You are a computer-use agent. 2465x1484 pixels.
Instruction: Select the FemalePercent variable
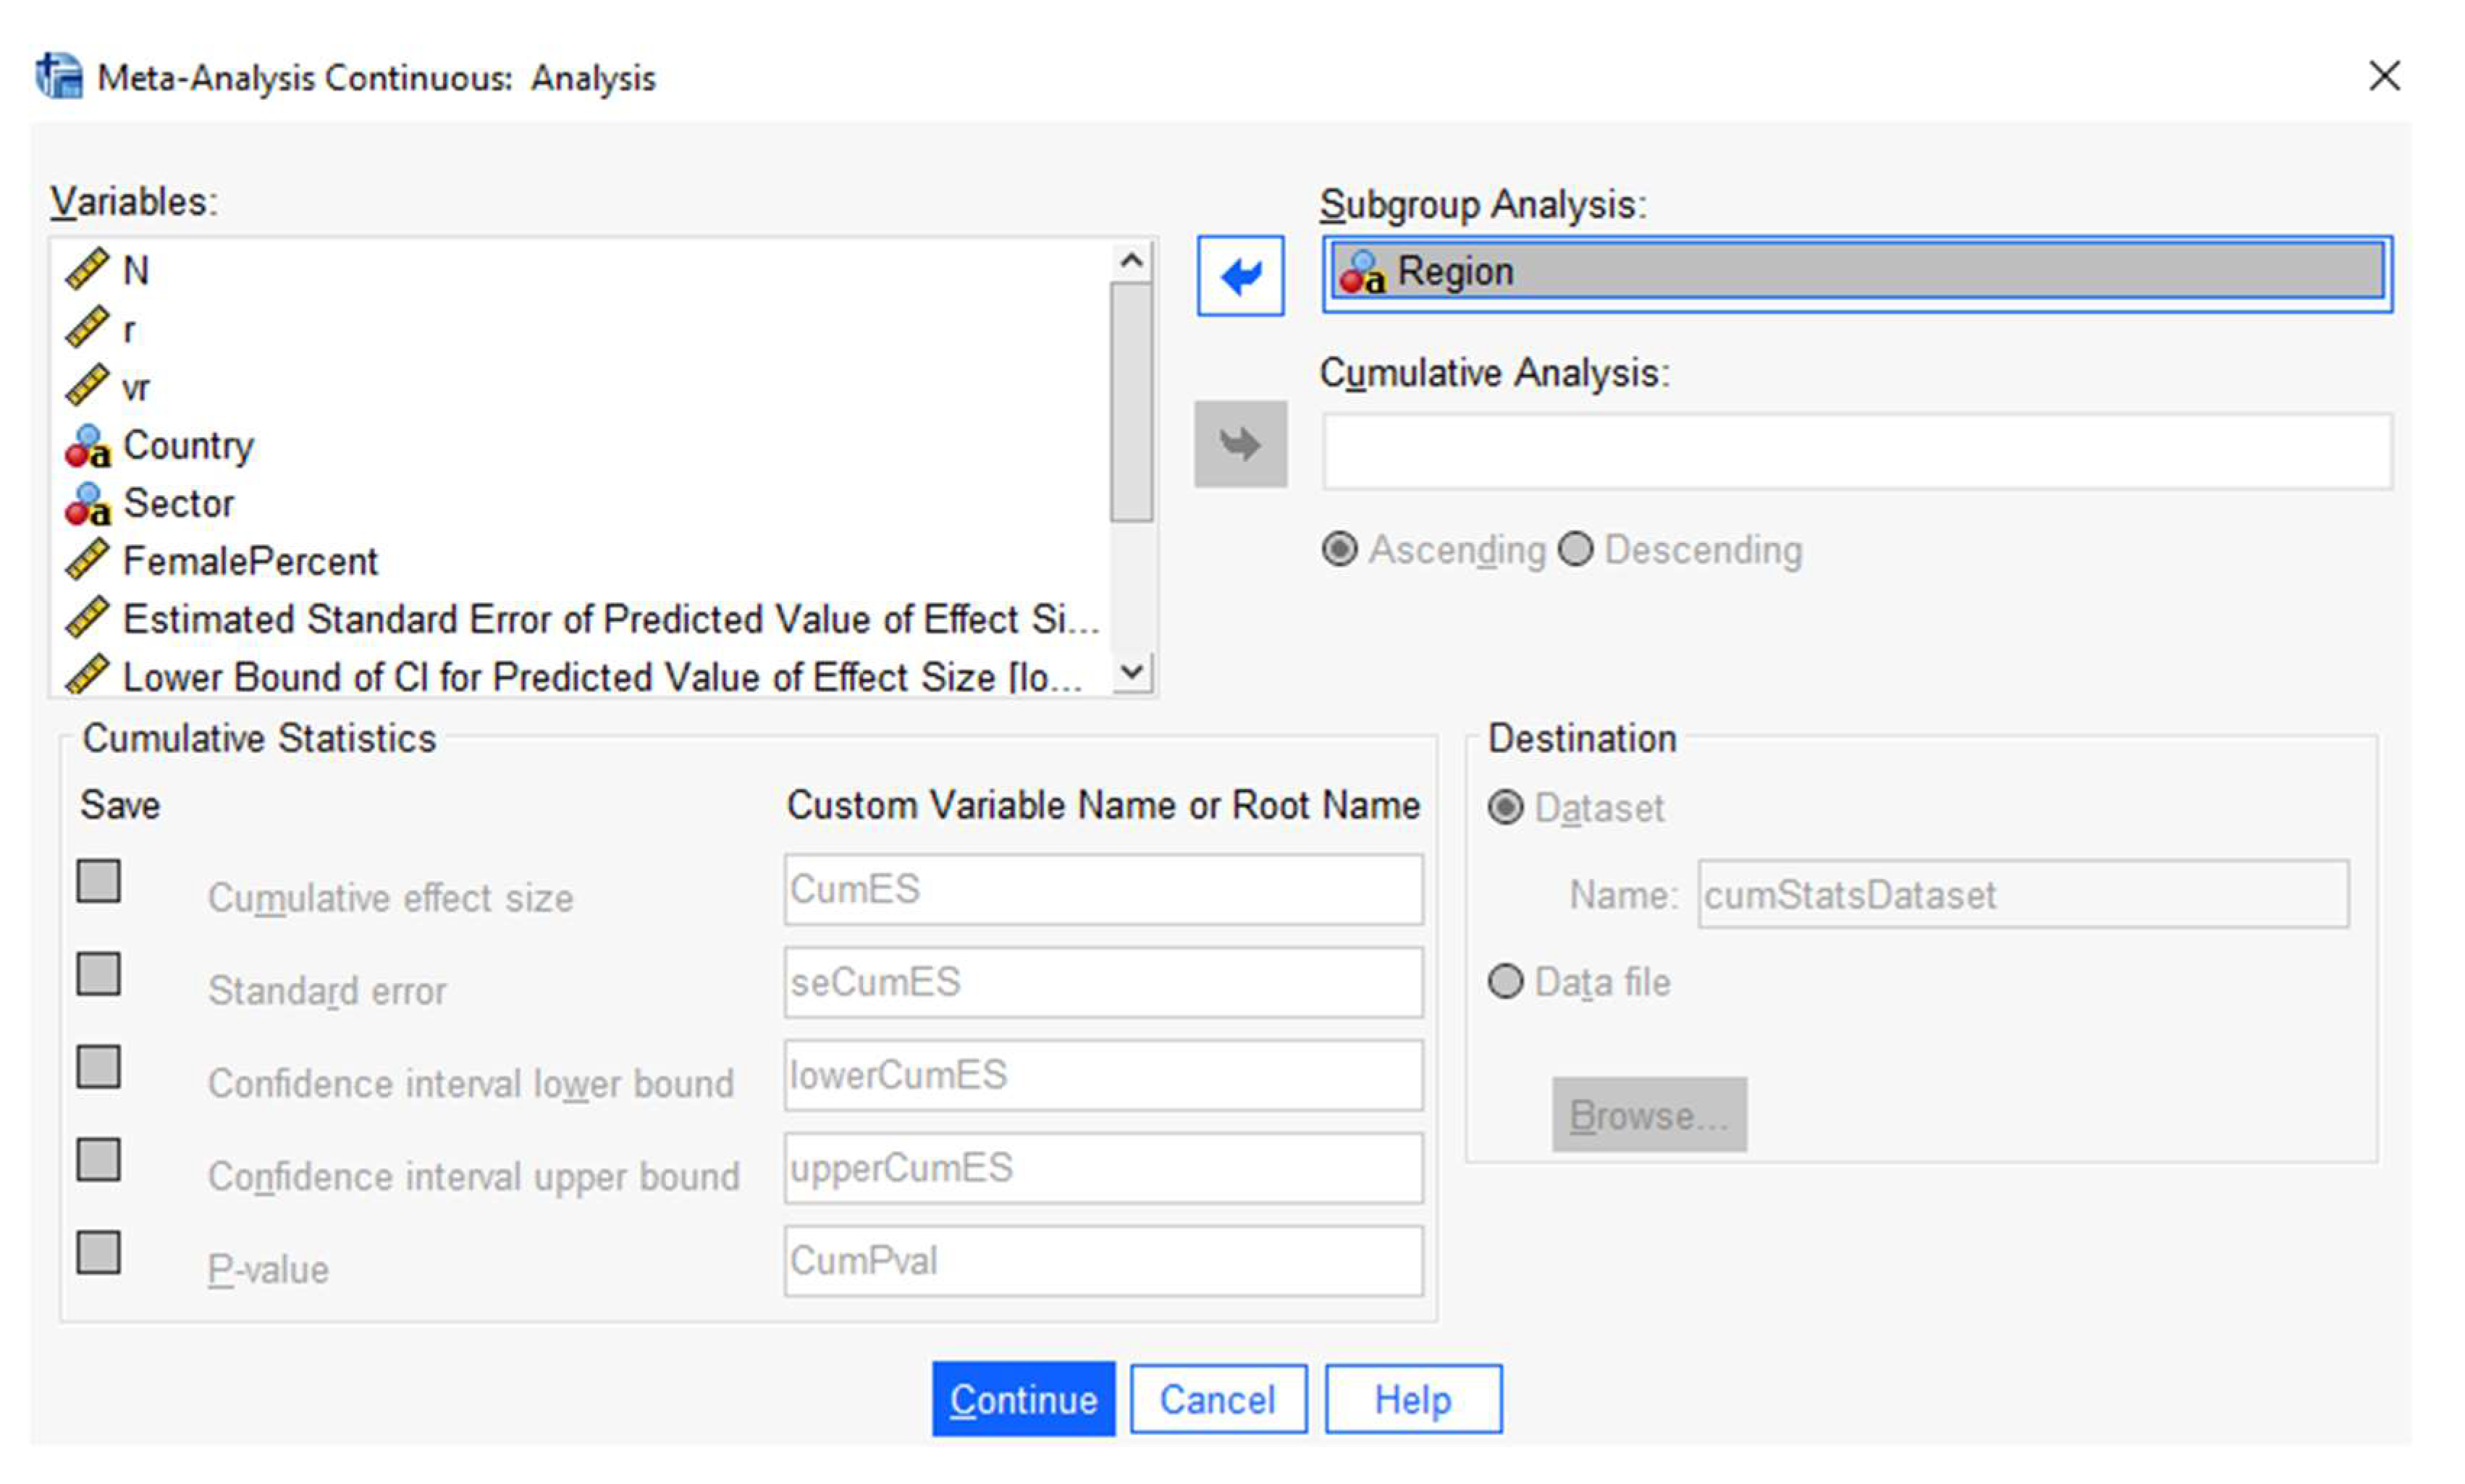[x=249, y=562]
